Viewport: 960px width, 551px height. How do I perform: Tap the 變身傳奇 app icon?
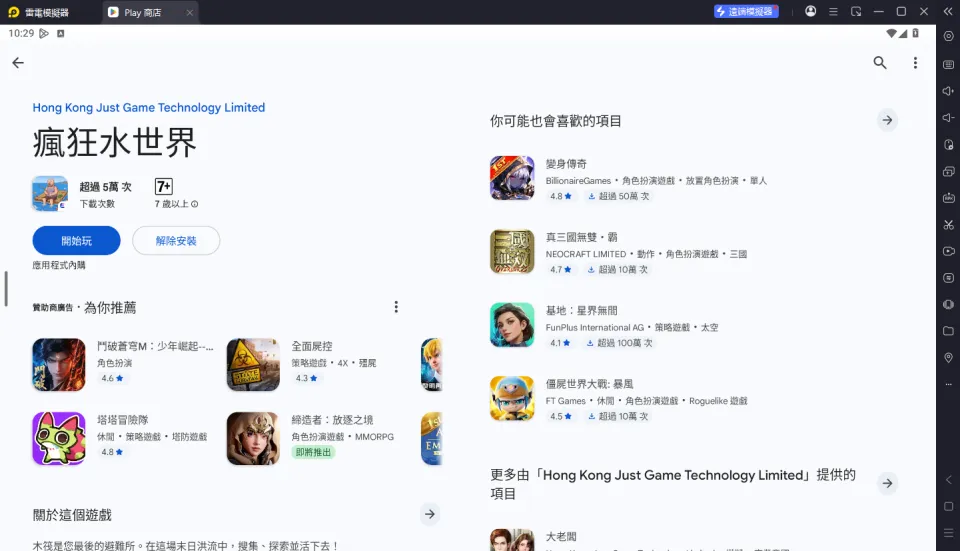(x=512, y=178)
